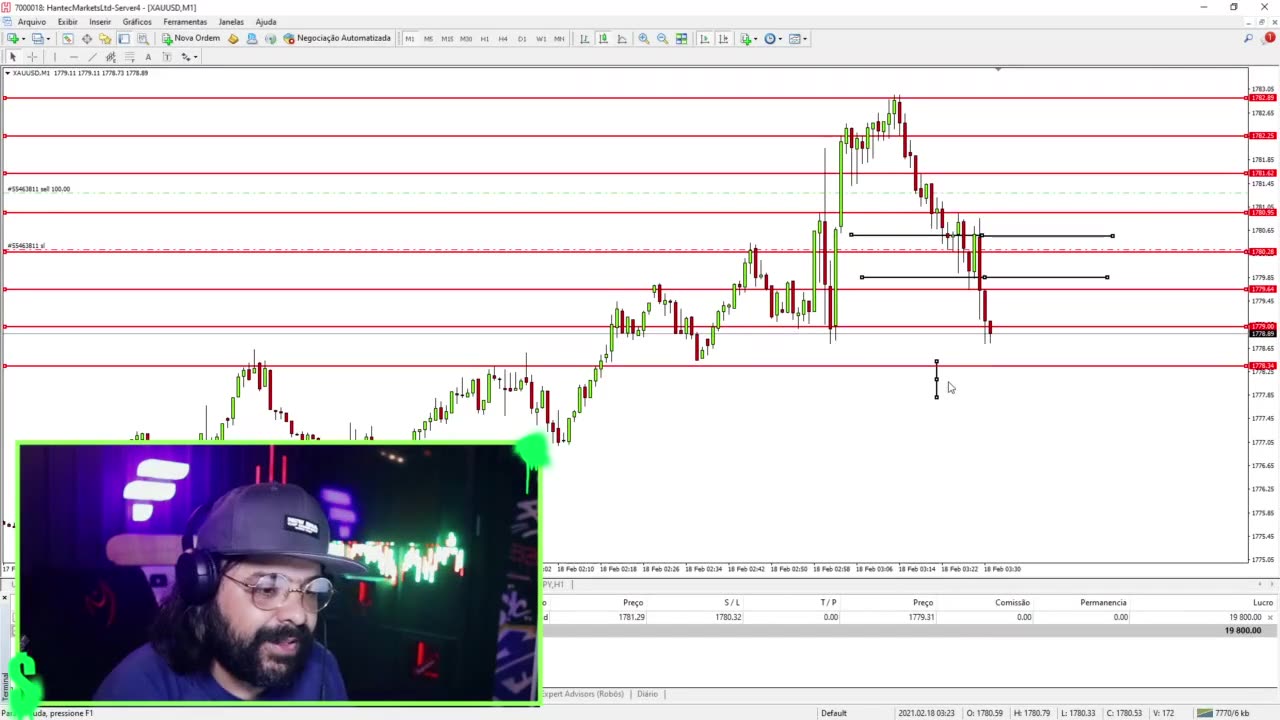1280x720 pixels.
Task: Select the M5 timeframe
Action: (x=428, y=39)
